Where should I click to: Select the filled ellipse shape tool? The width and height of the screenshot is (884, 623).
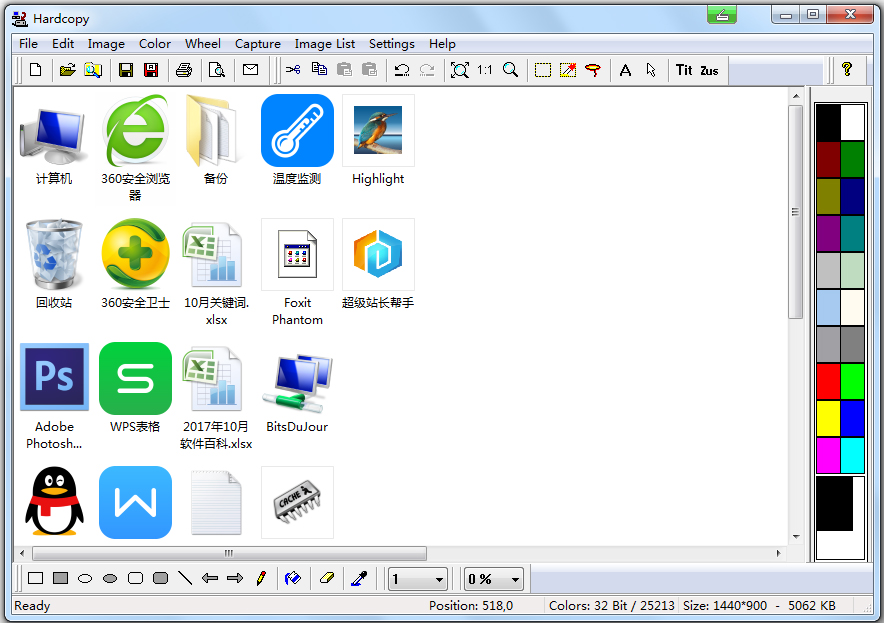coord(110,578)
